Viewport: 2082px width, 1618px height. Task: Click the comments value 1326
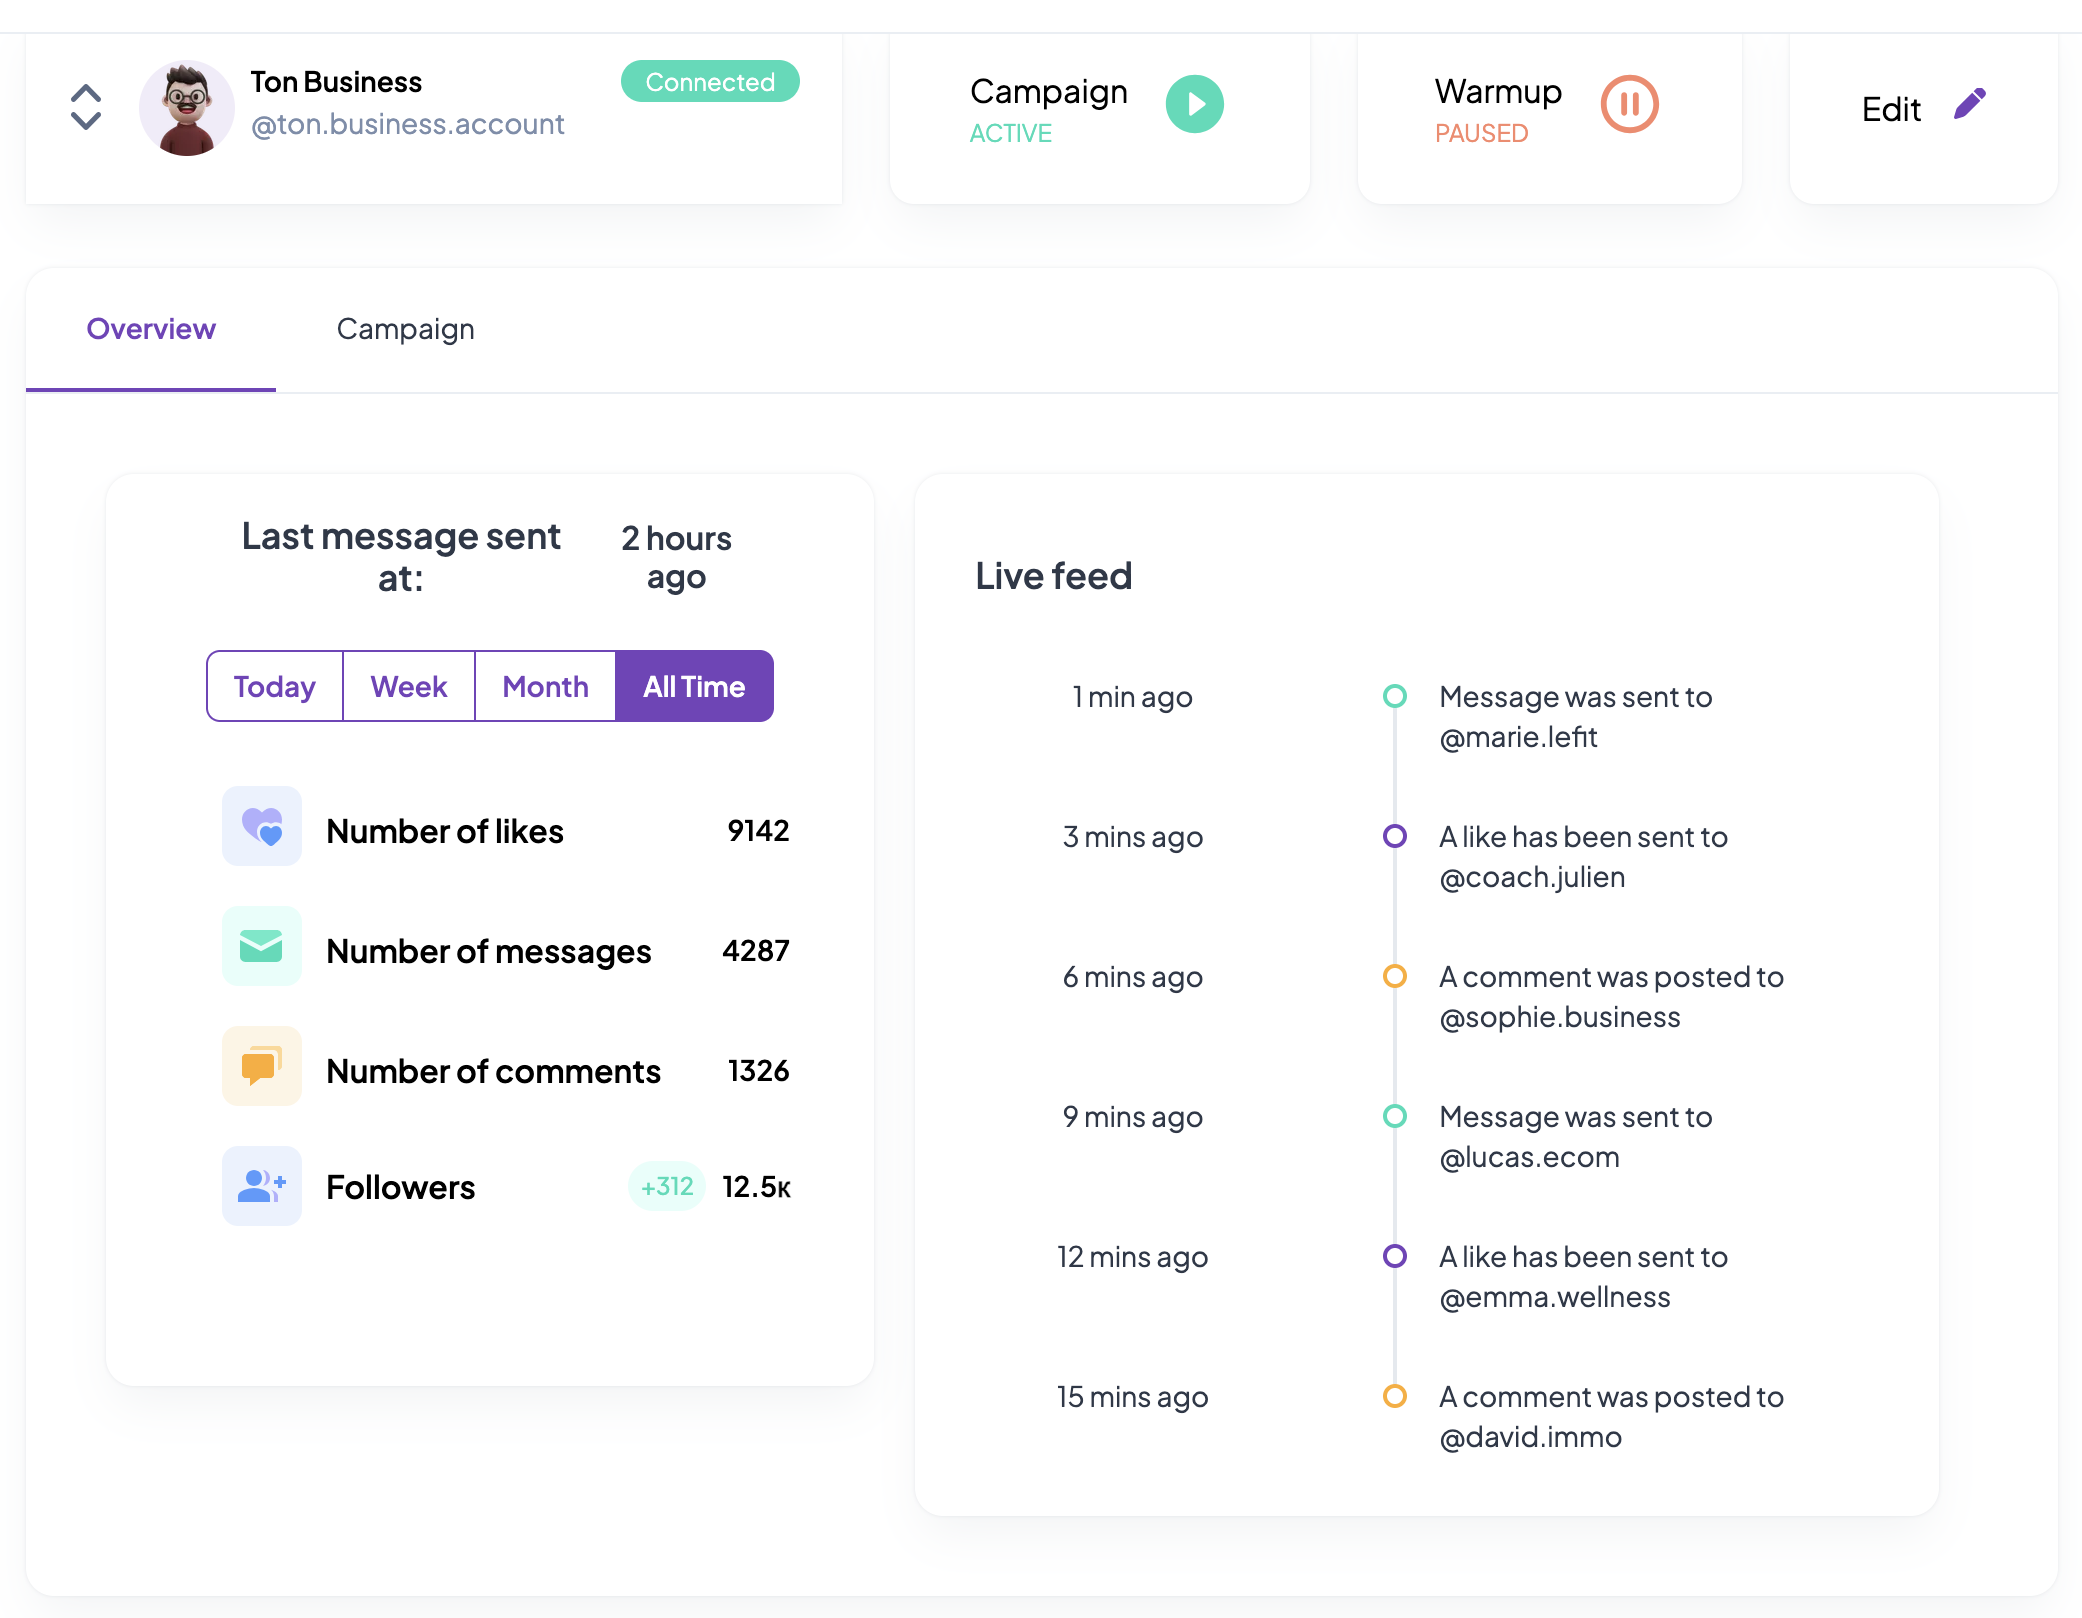click(x=759, y=1071)
